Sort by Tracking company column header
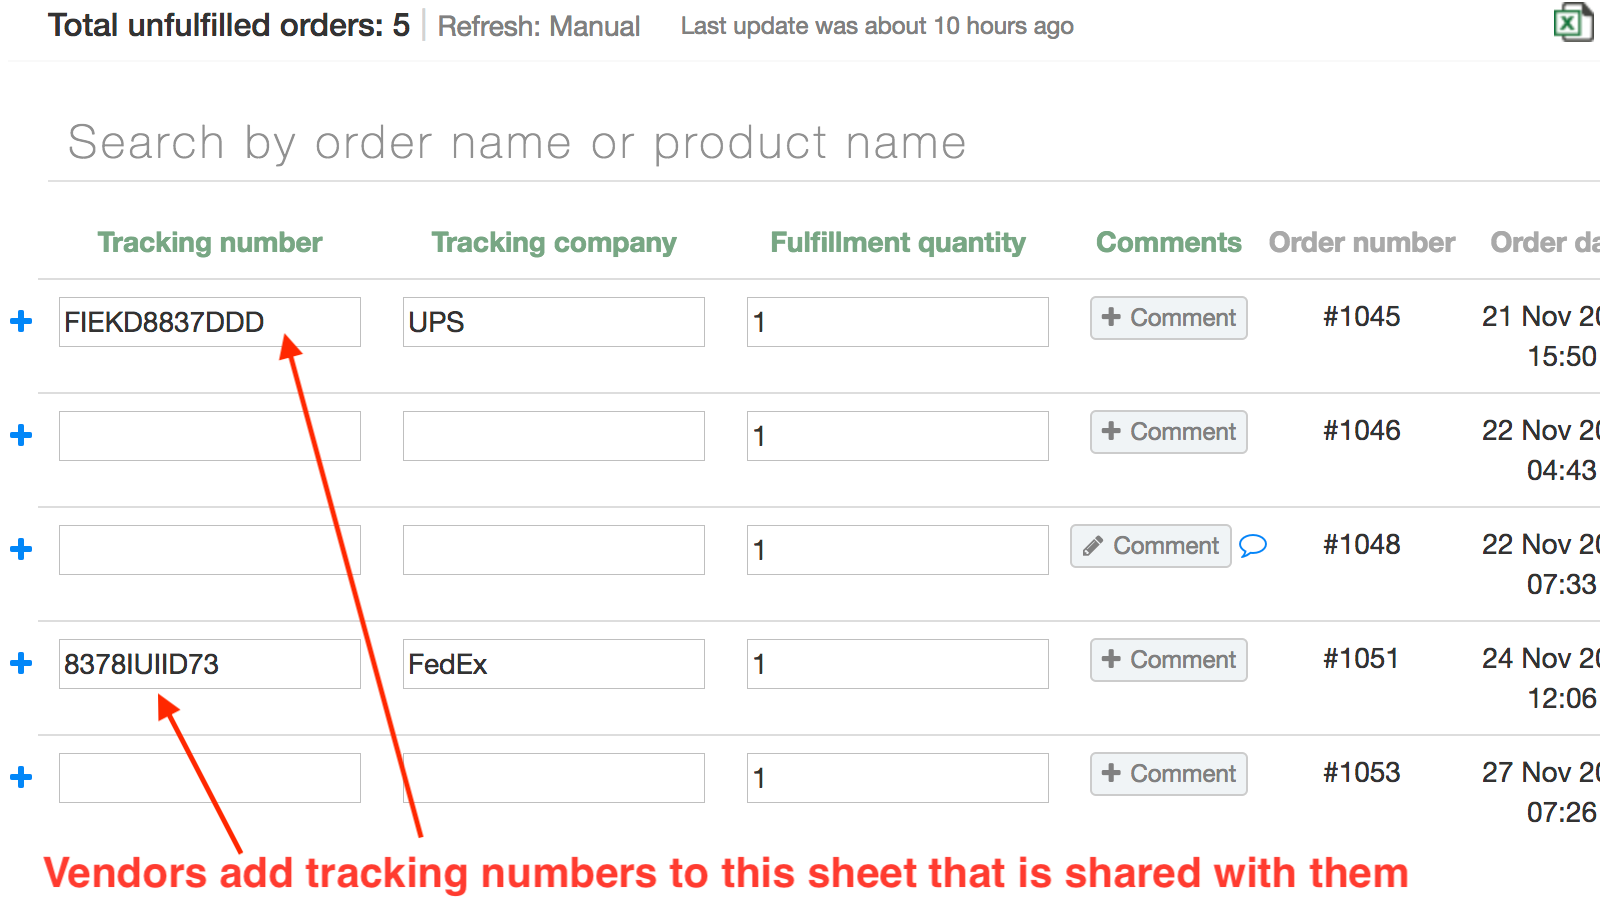 point(553,242)
